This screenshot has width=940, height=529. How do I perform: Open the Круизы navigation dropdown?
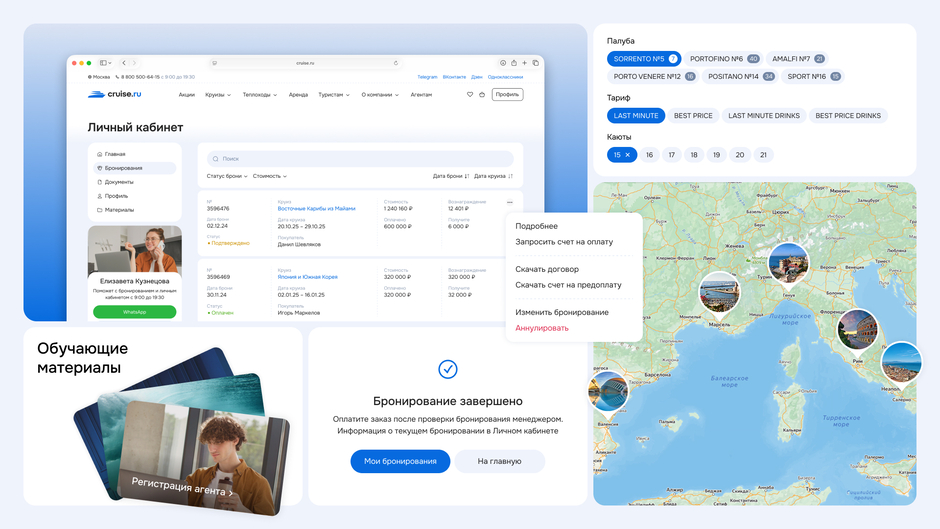pyautogui.click(x=218, y=95)
